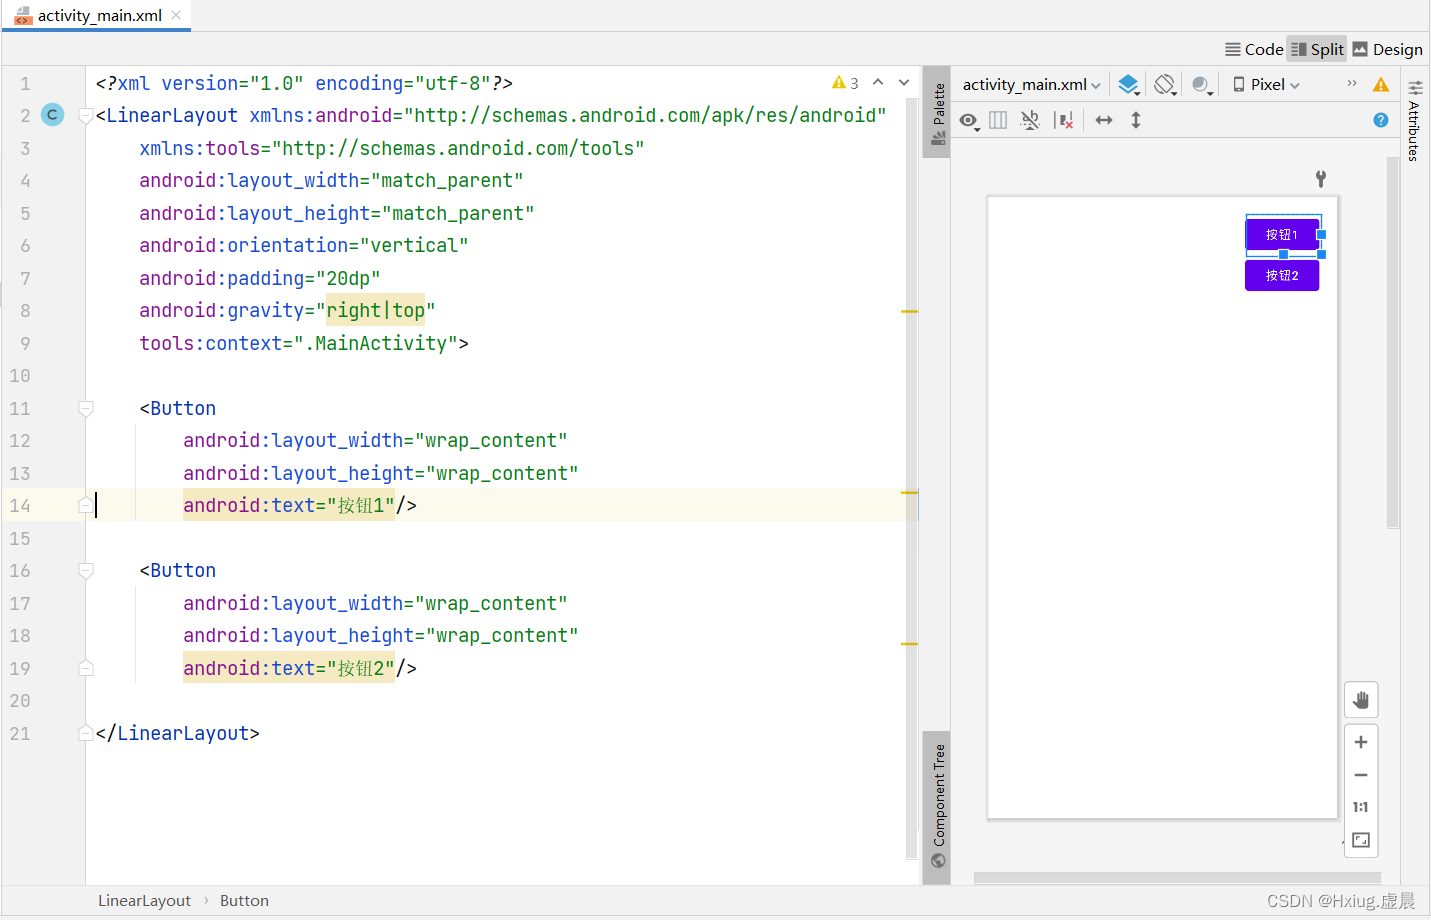Viewport: 1431px width, 920px height.
Task: Click the fold end marker on line 14
Action: point(86,506)
